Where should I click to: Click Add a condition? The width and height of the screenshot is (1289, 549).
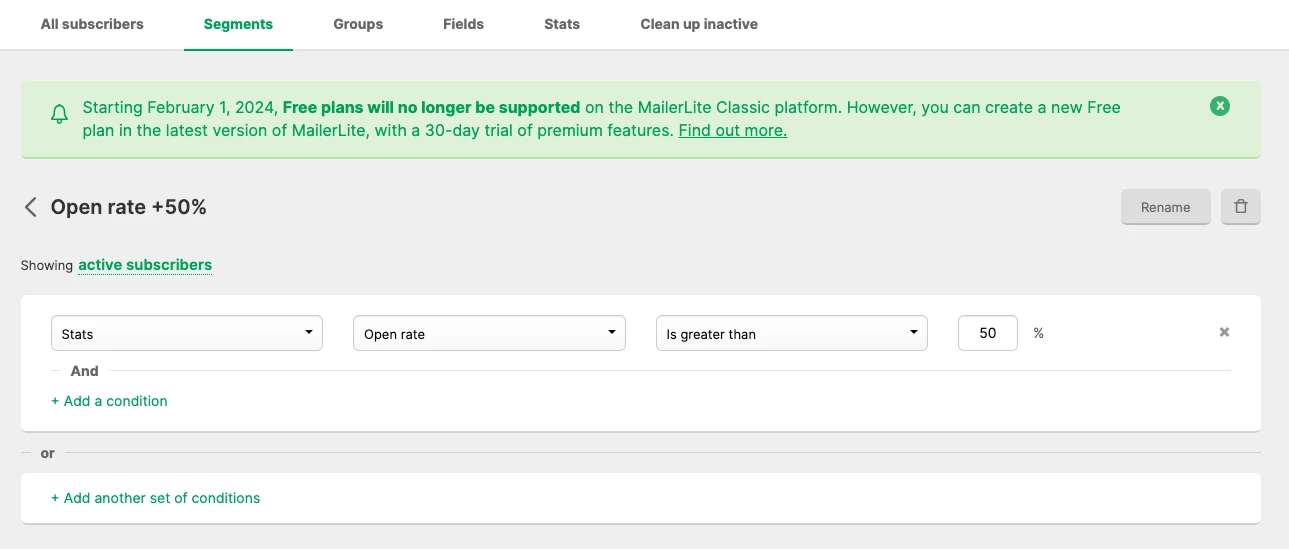click(109, 401)
